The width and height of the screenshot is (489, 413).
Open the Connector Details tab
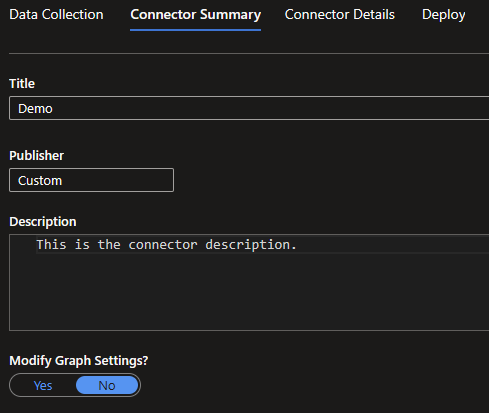tap(340, 15)
